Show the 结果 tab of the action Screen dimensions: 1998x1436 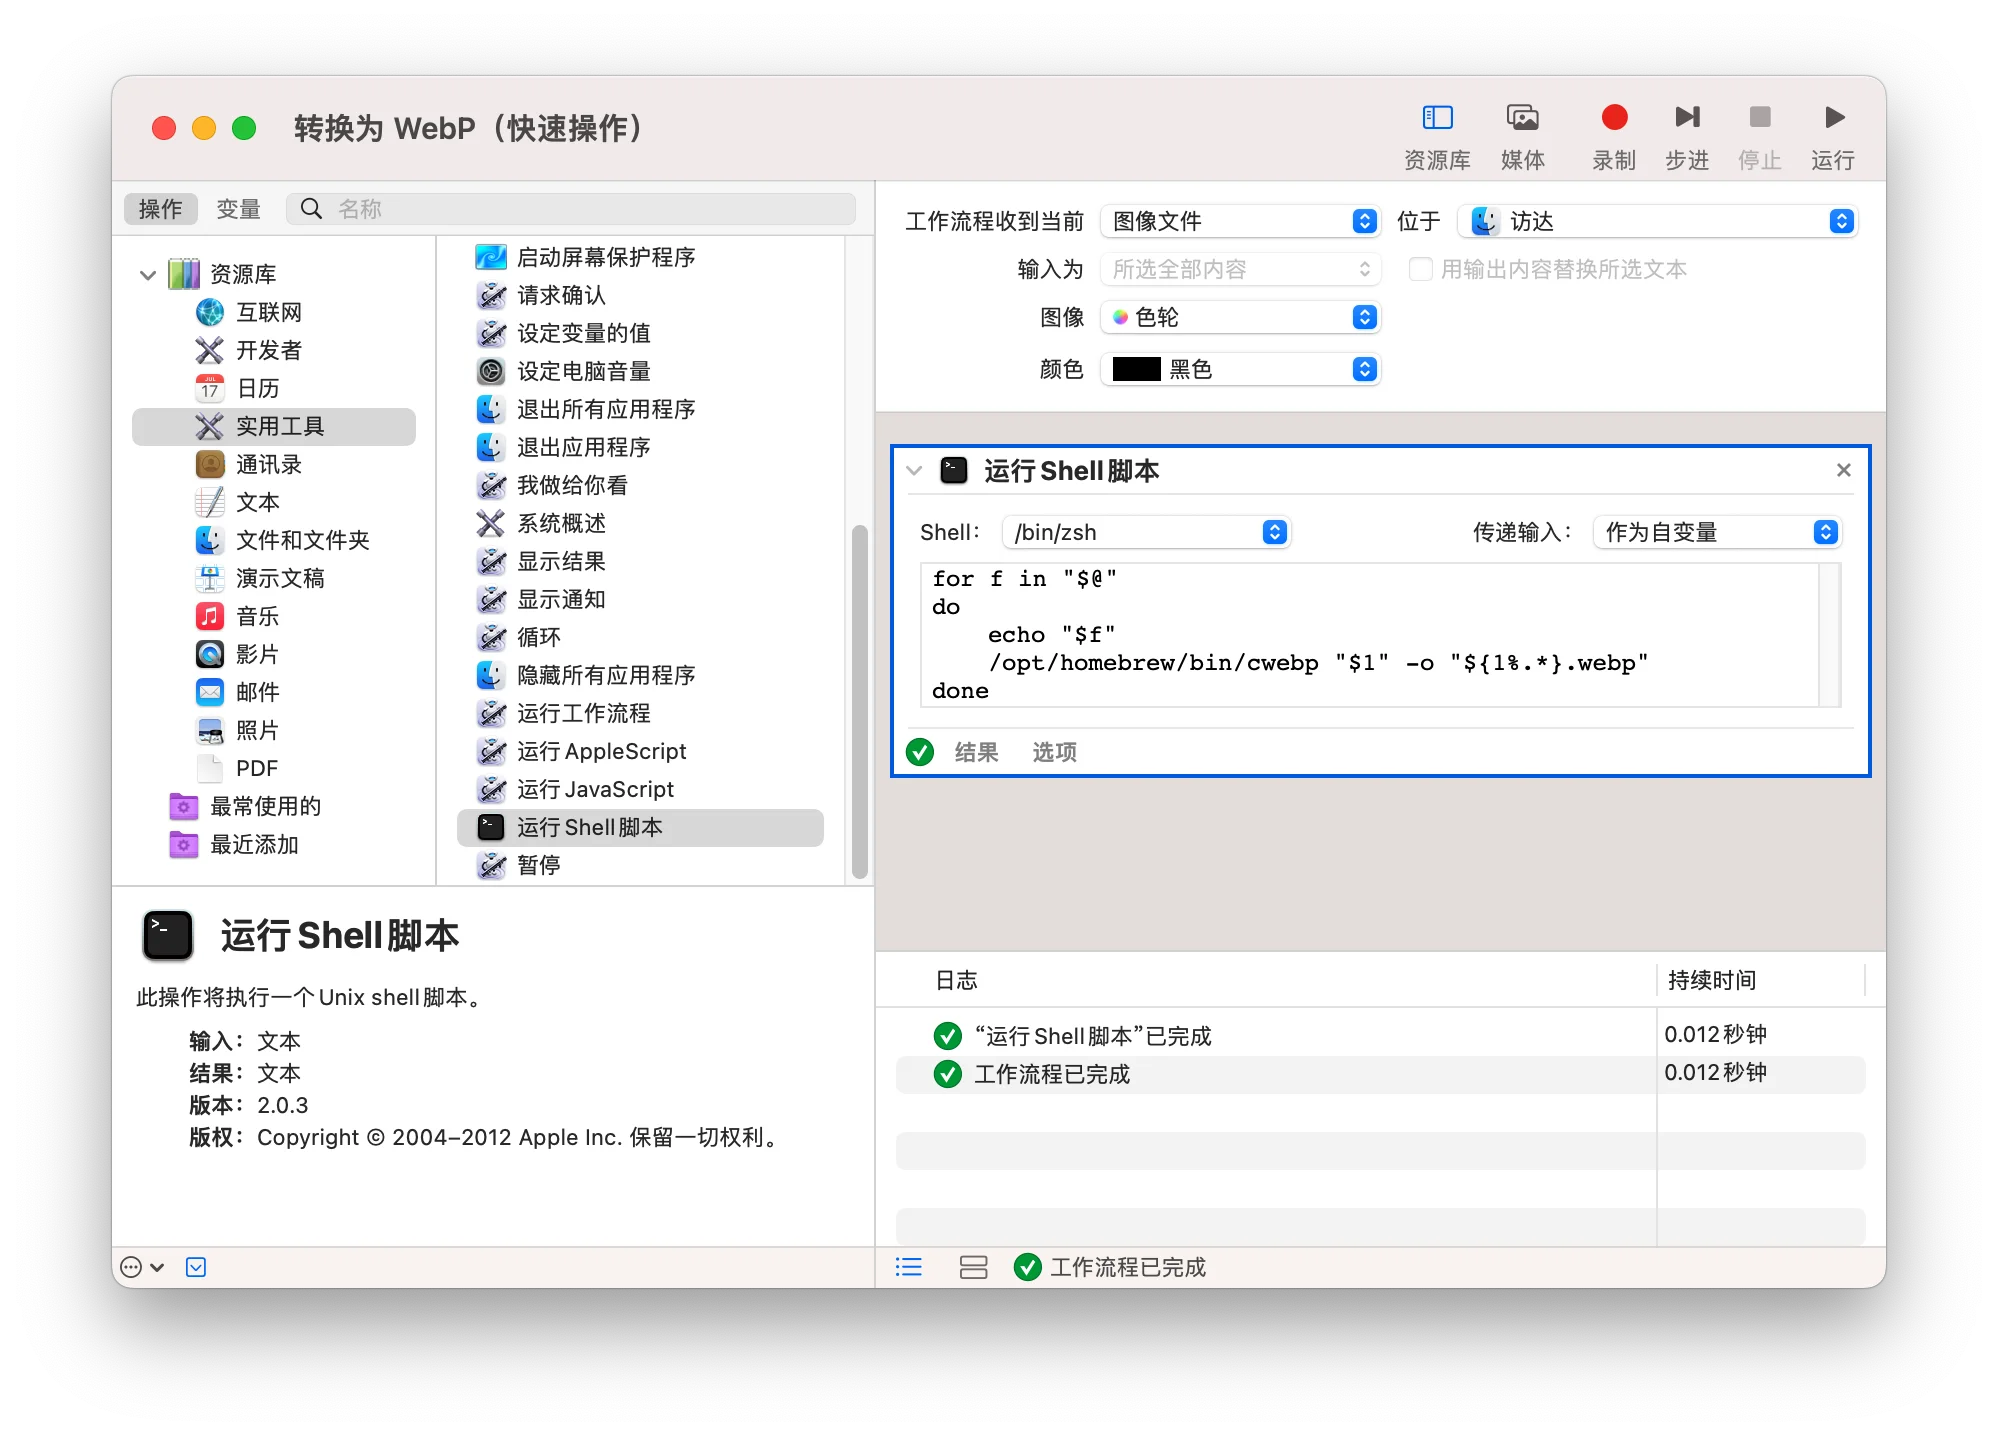pos(976,752)
